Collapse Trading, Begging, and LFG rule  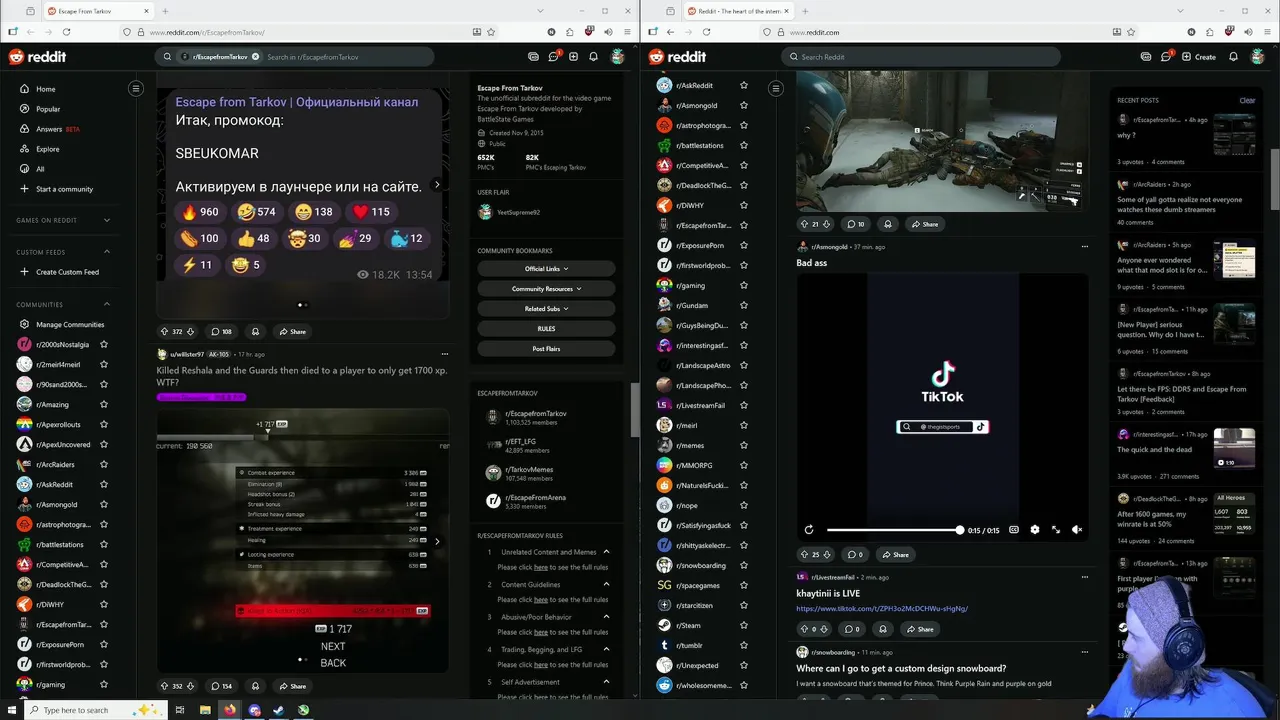click(606, 650)
